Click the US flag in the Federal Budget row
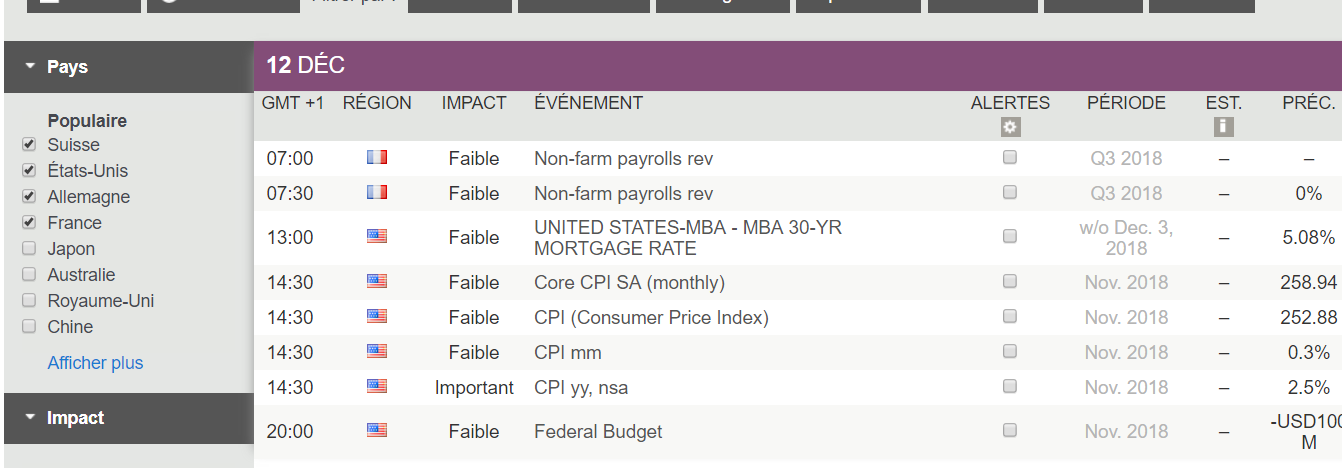 [377, 431]
